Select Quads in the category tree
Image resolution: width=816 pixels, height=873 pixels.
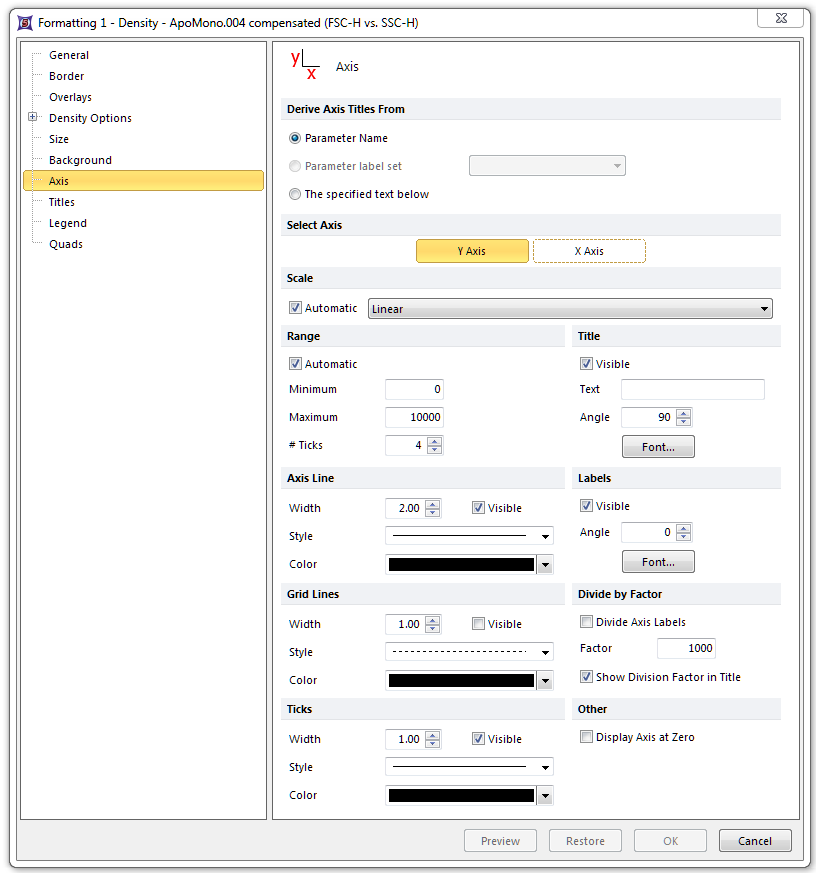click(66, 244)
